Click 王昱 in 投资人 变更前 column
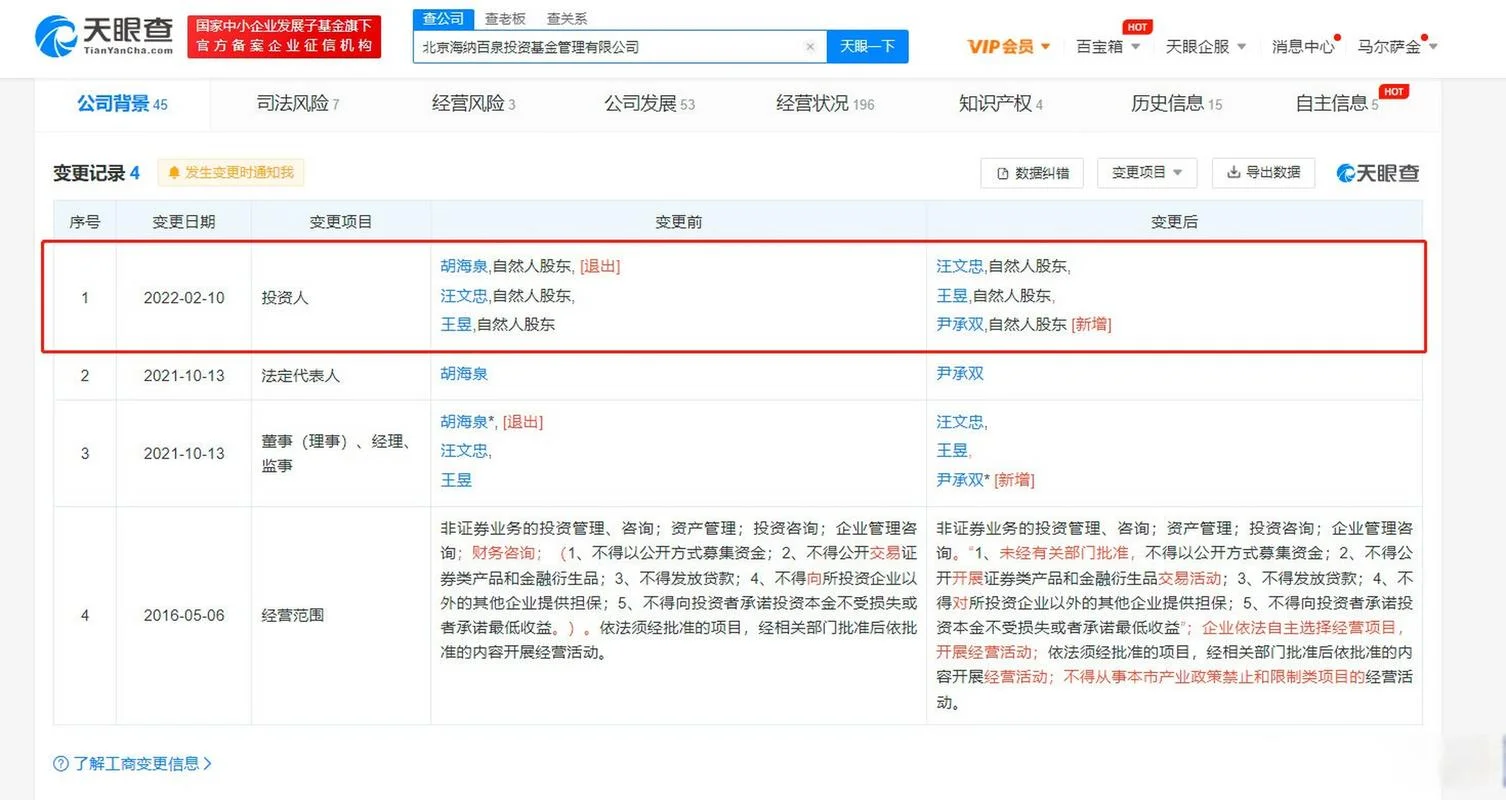 (456, 324)
